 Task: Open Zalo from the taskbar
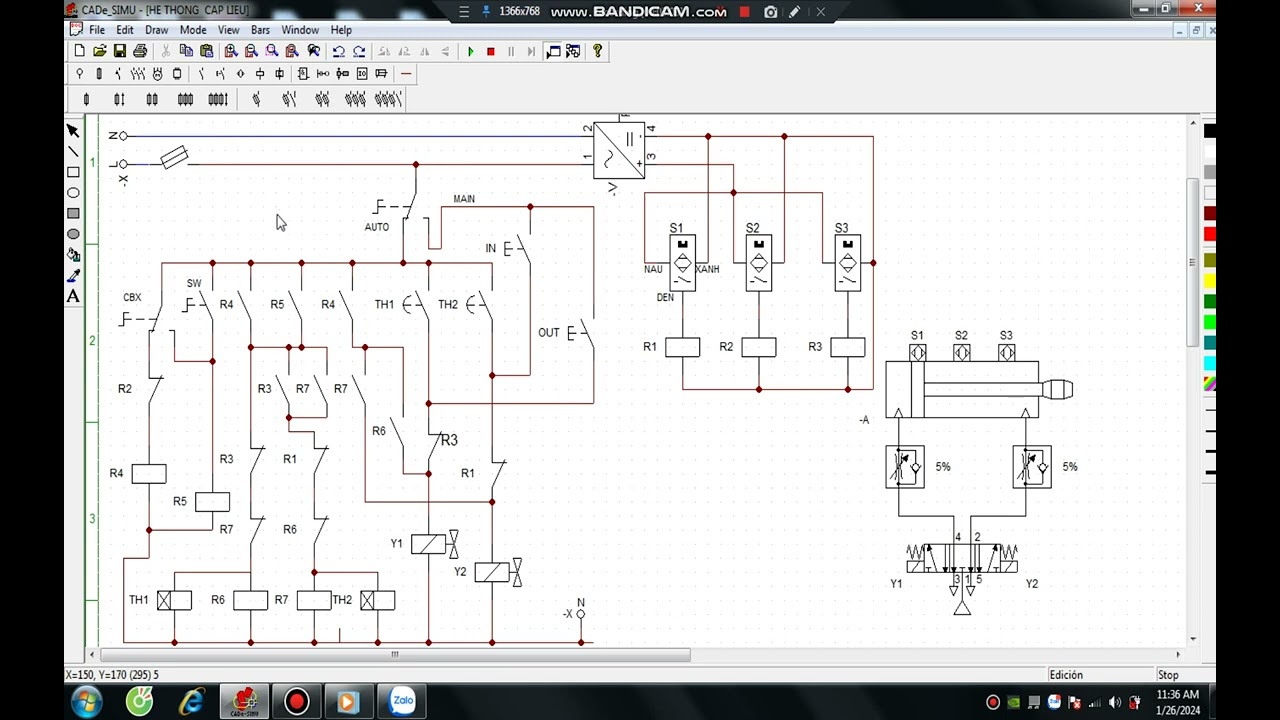point(403,701)
